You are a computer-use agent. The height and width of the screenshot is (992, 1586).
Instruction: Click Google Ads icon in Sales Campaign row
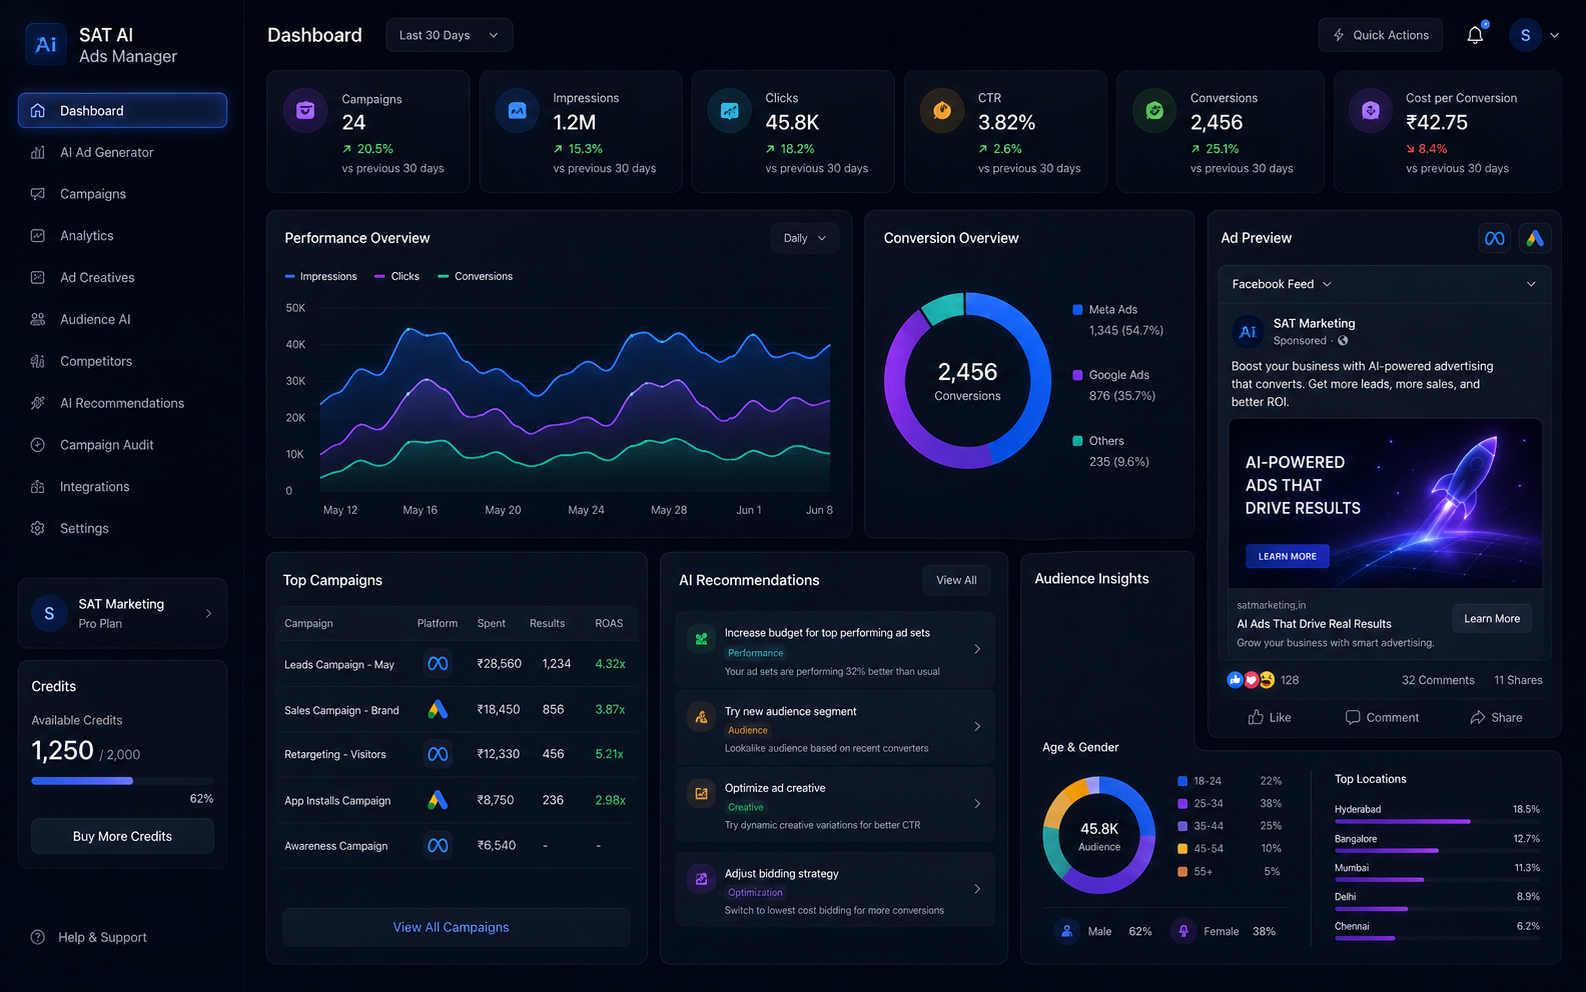pos(438,710)
